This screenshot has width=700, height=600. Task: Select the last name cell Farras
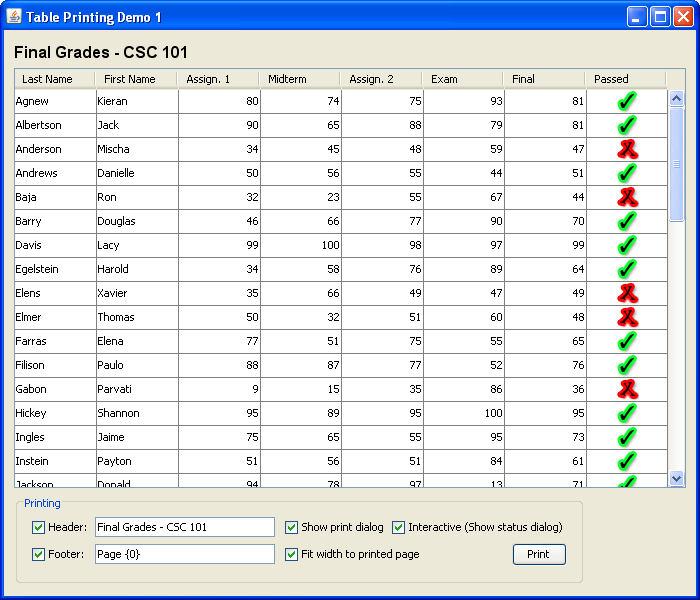pos(55,342)
